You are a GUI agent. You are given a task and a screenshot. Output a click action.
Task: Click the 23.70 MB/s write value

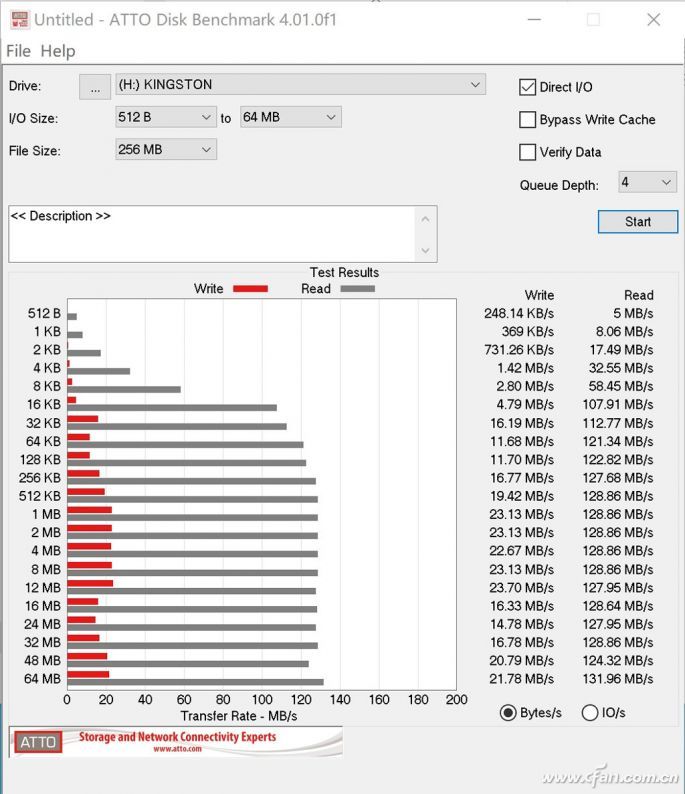click(x=521, y=587)
